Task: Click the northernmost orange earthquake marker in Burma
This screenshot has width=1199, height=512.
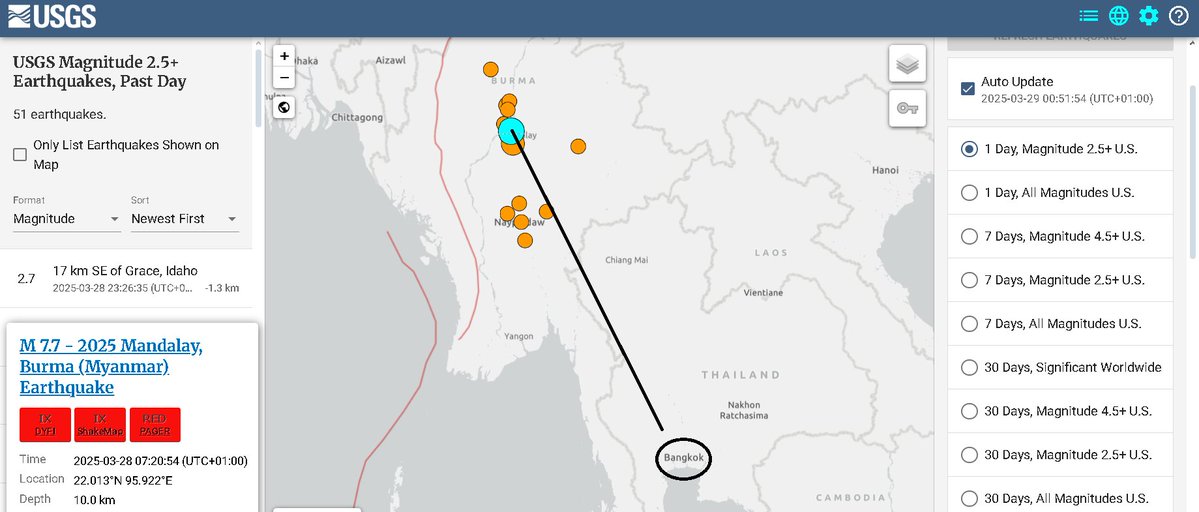Action: [491, 70]
